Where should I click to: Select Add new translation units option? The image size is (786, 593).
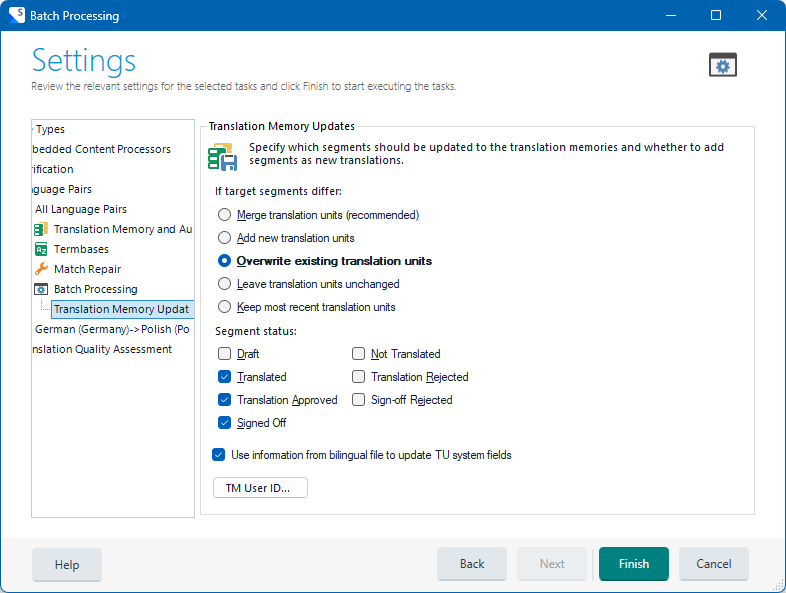tap(225, 238)
